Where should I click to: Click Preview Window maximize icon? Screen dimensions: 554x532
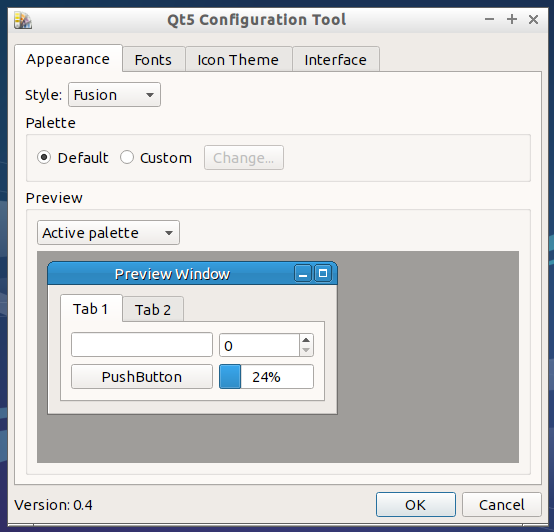point(323,274)
